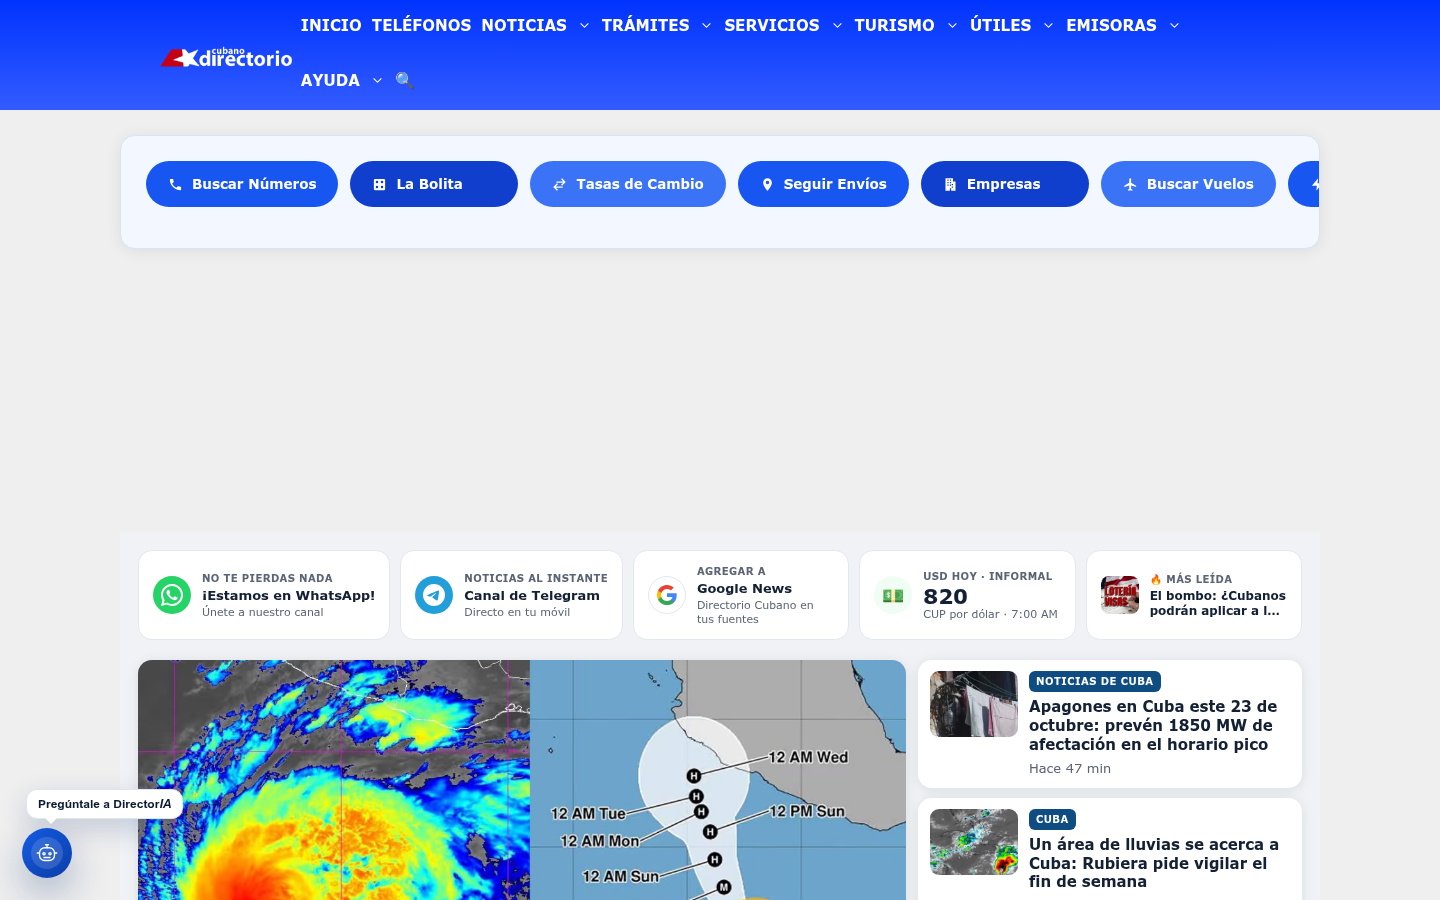This screenshot has width=1440, height=900.
Task: Open the hurricane satellite map image
Action: click(x=522, y=780)
